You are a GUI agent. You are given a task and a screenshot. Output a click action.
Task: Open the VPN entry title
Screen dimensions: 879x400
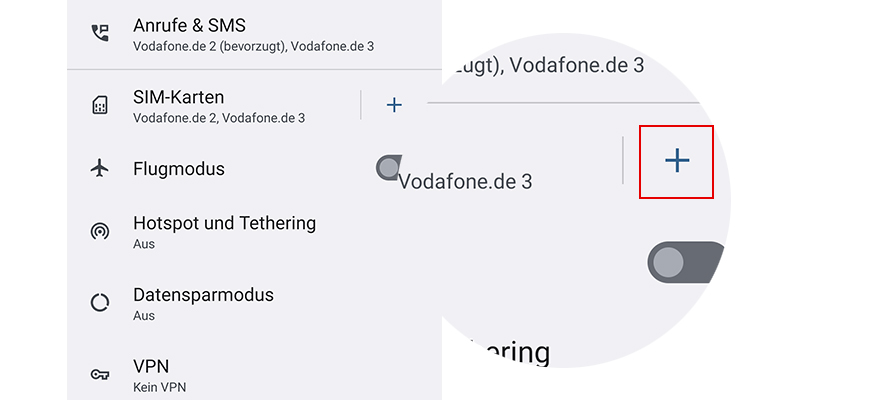(x=151, y=366)
